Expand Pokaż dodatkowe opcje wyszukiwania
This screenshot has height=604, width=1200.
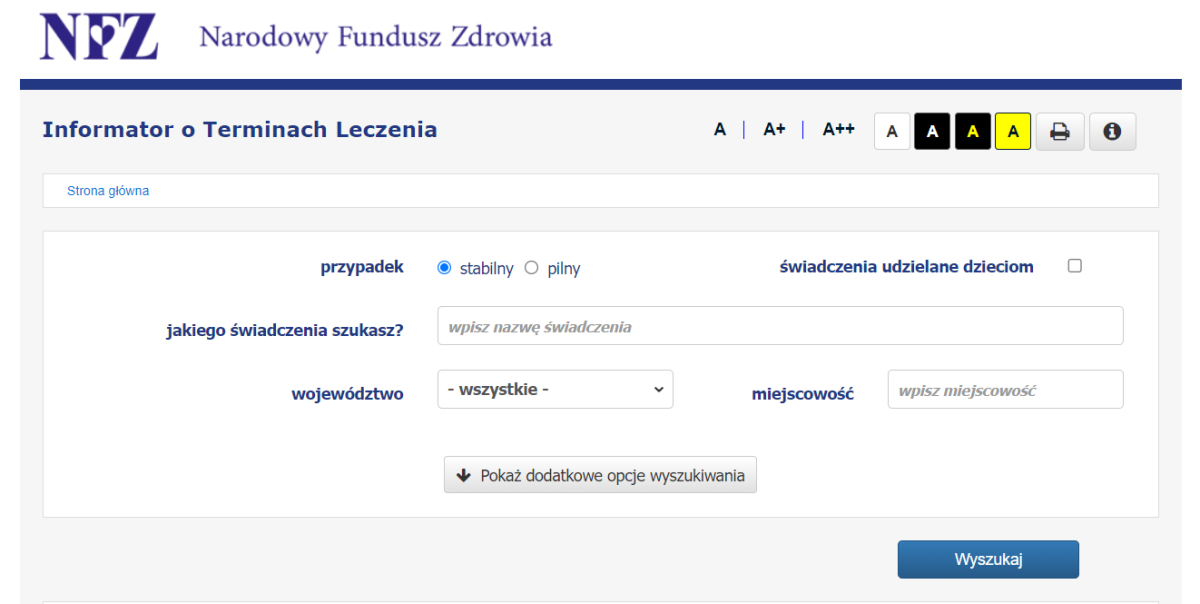point(600,474)
